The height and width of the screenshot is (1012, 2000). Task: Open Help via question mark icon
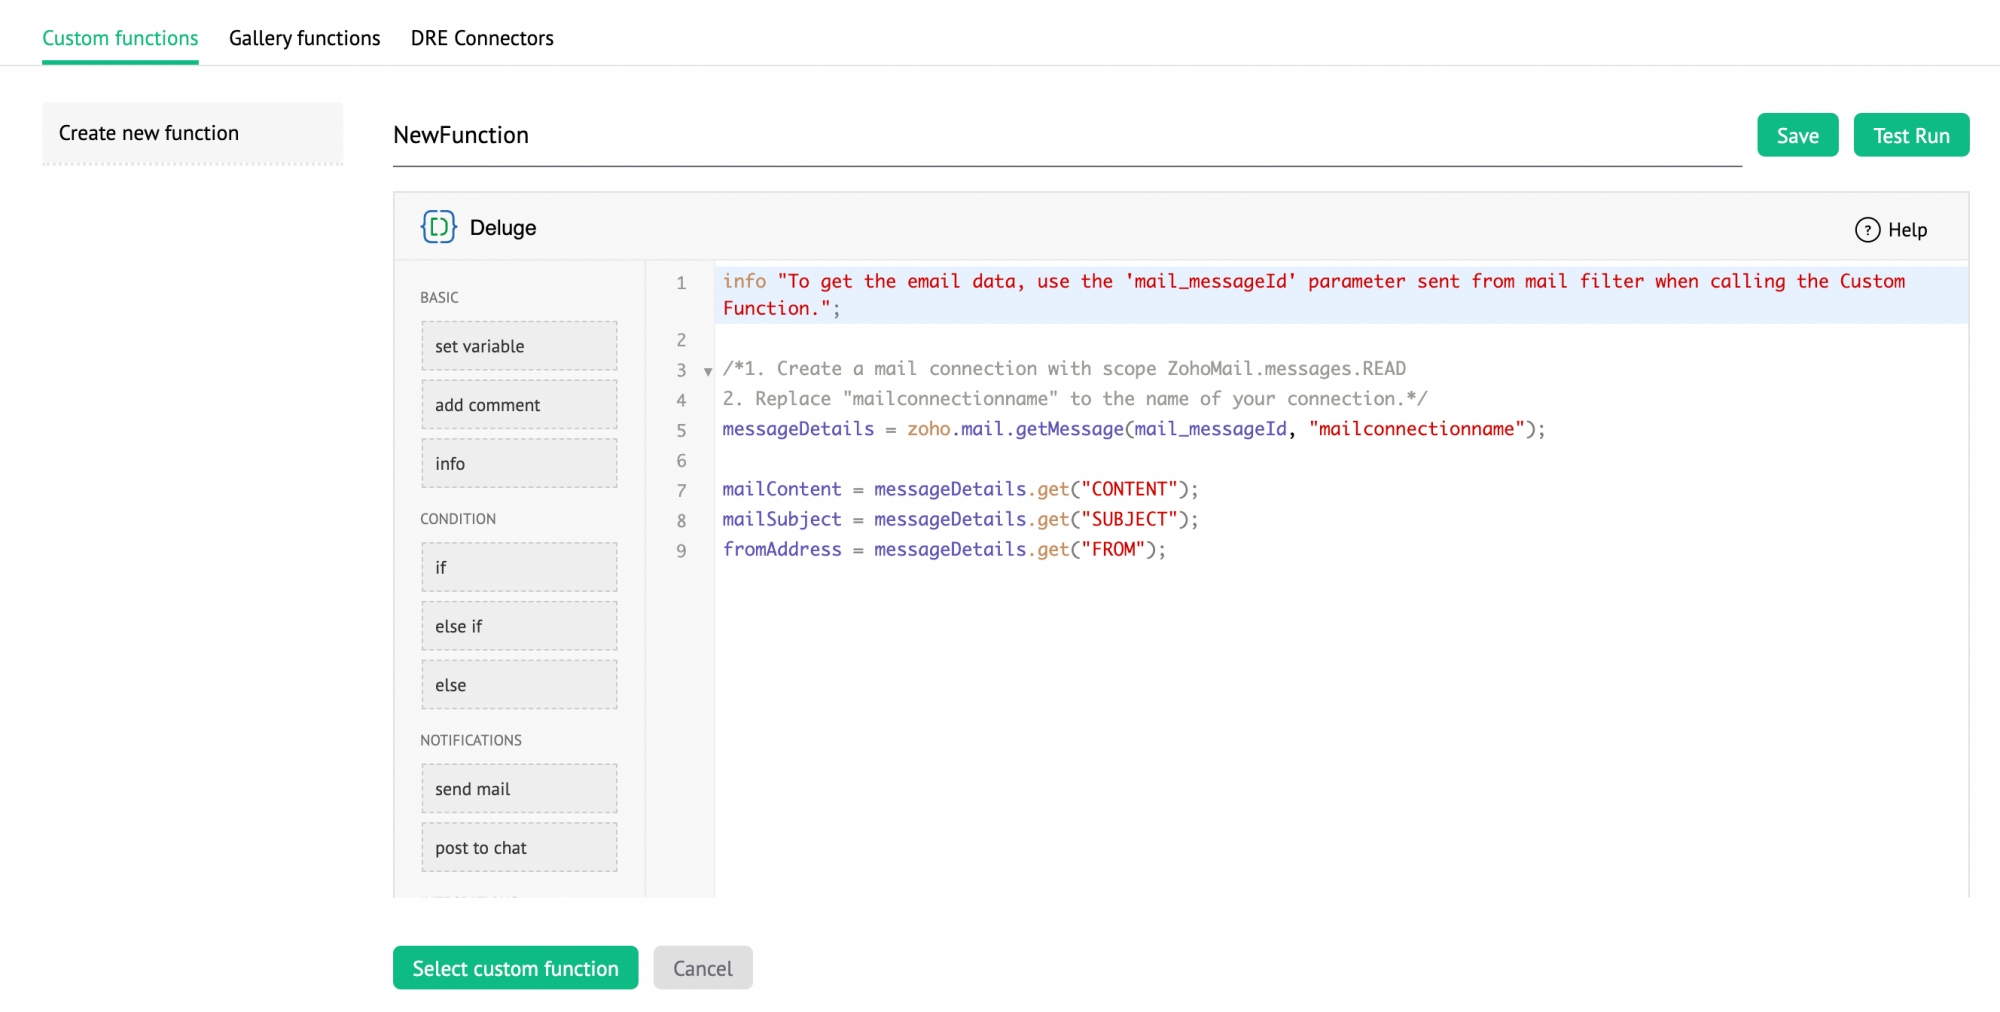click(1867, 230)
